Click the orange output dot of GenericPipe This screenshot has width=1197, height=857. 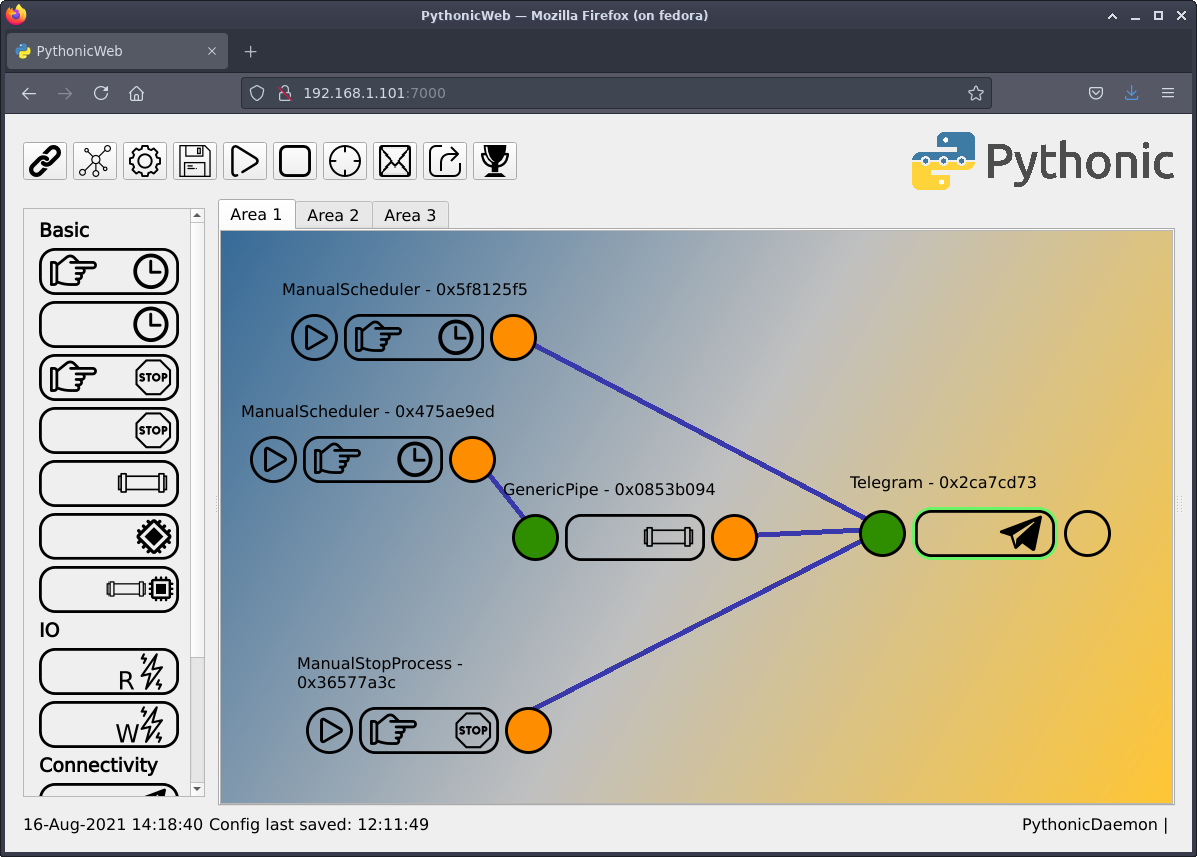[735, 537]
